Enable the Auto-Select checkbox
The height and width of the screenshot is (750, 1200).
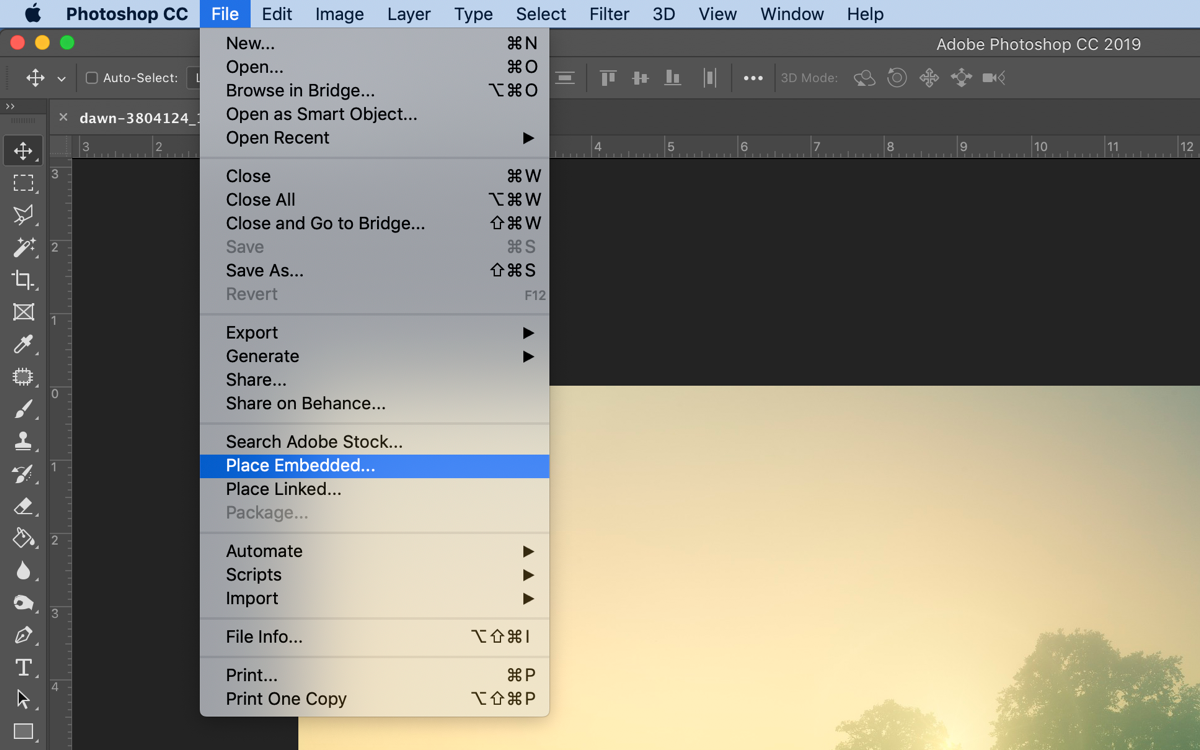coord(92,78)
